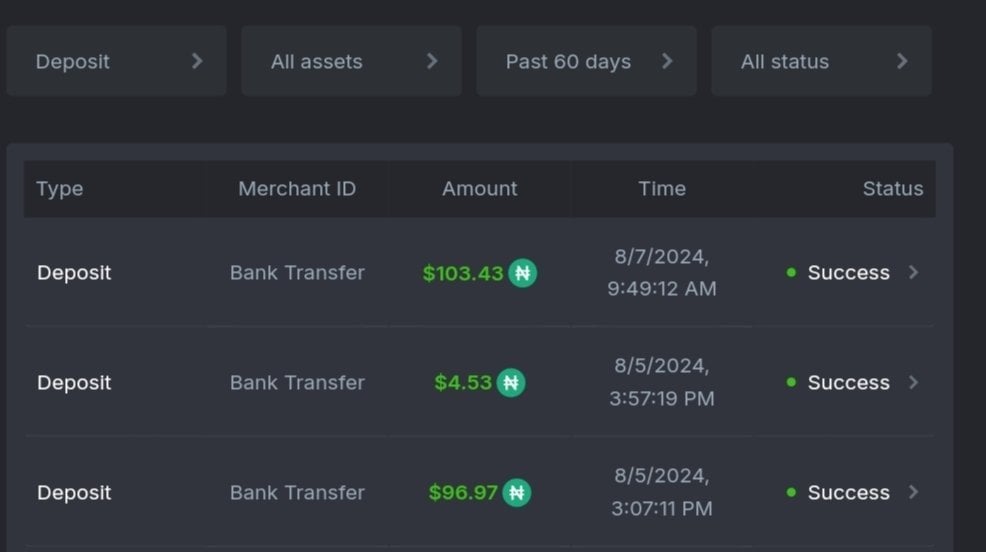Viewport: 986px width, 552px height.
Task: Click the Amount column header
Action: [480, 189]
